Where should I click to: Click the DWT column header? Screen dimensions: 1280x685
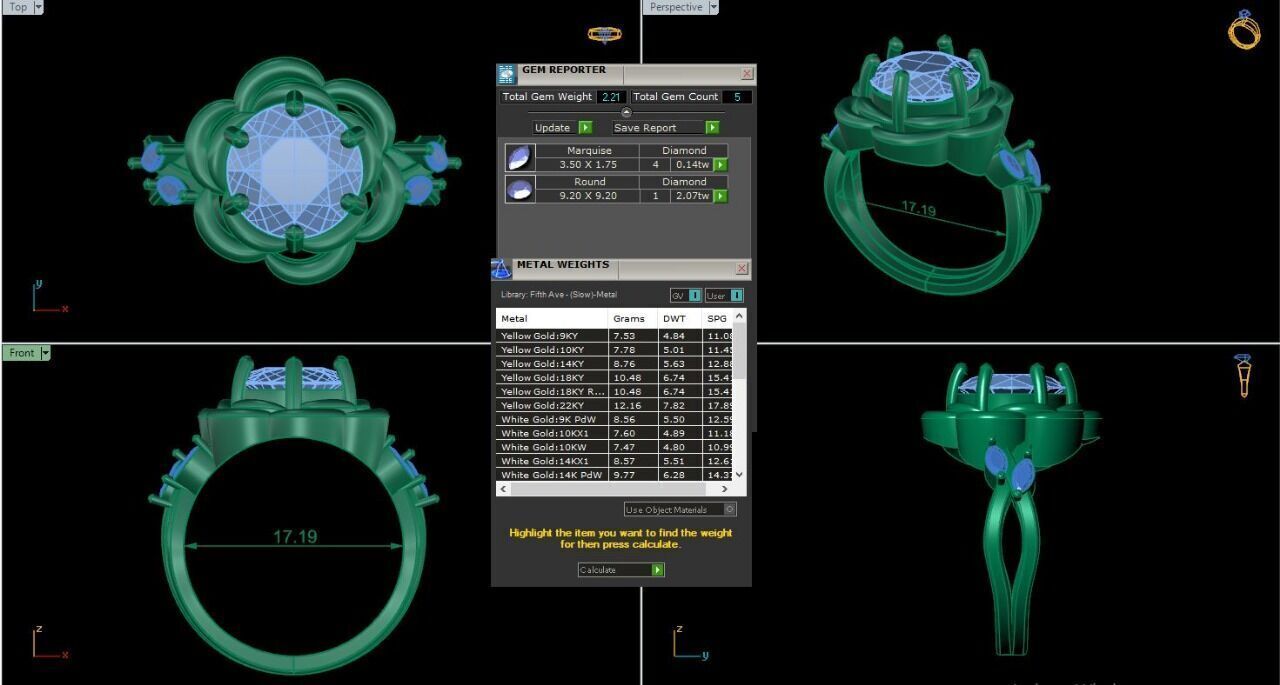tap(680, 318)
